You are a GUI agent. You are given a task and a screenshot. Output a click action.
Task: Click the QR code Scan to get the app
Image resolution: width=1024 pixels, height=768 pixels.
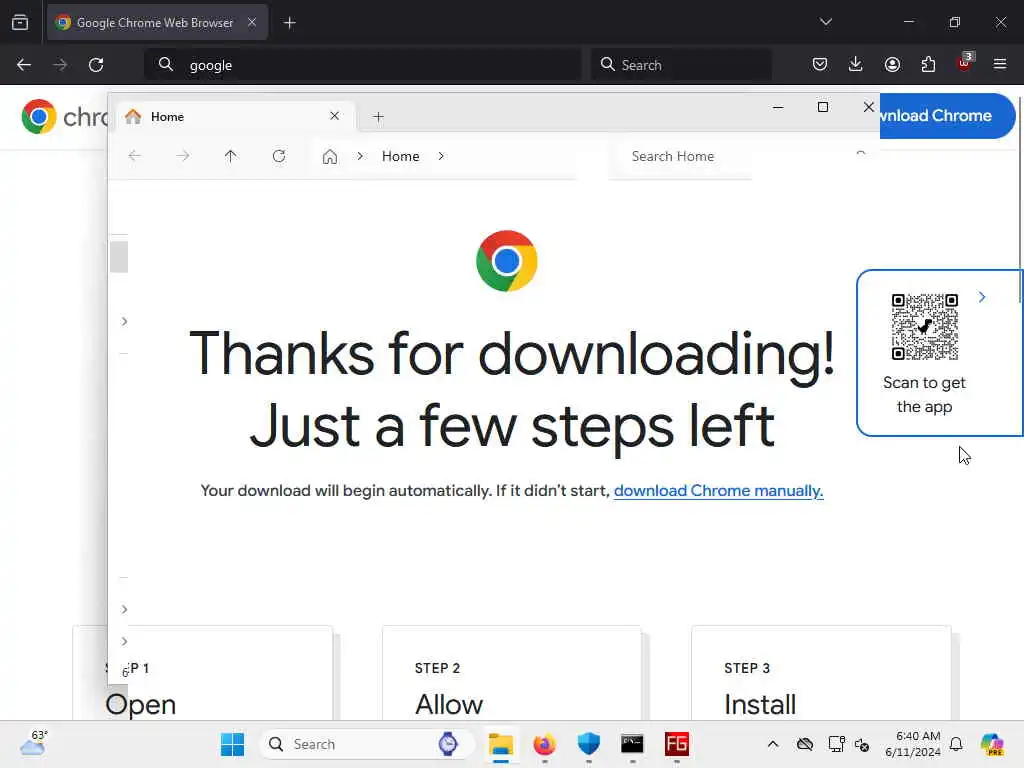(x=925, y=327)
